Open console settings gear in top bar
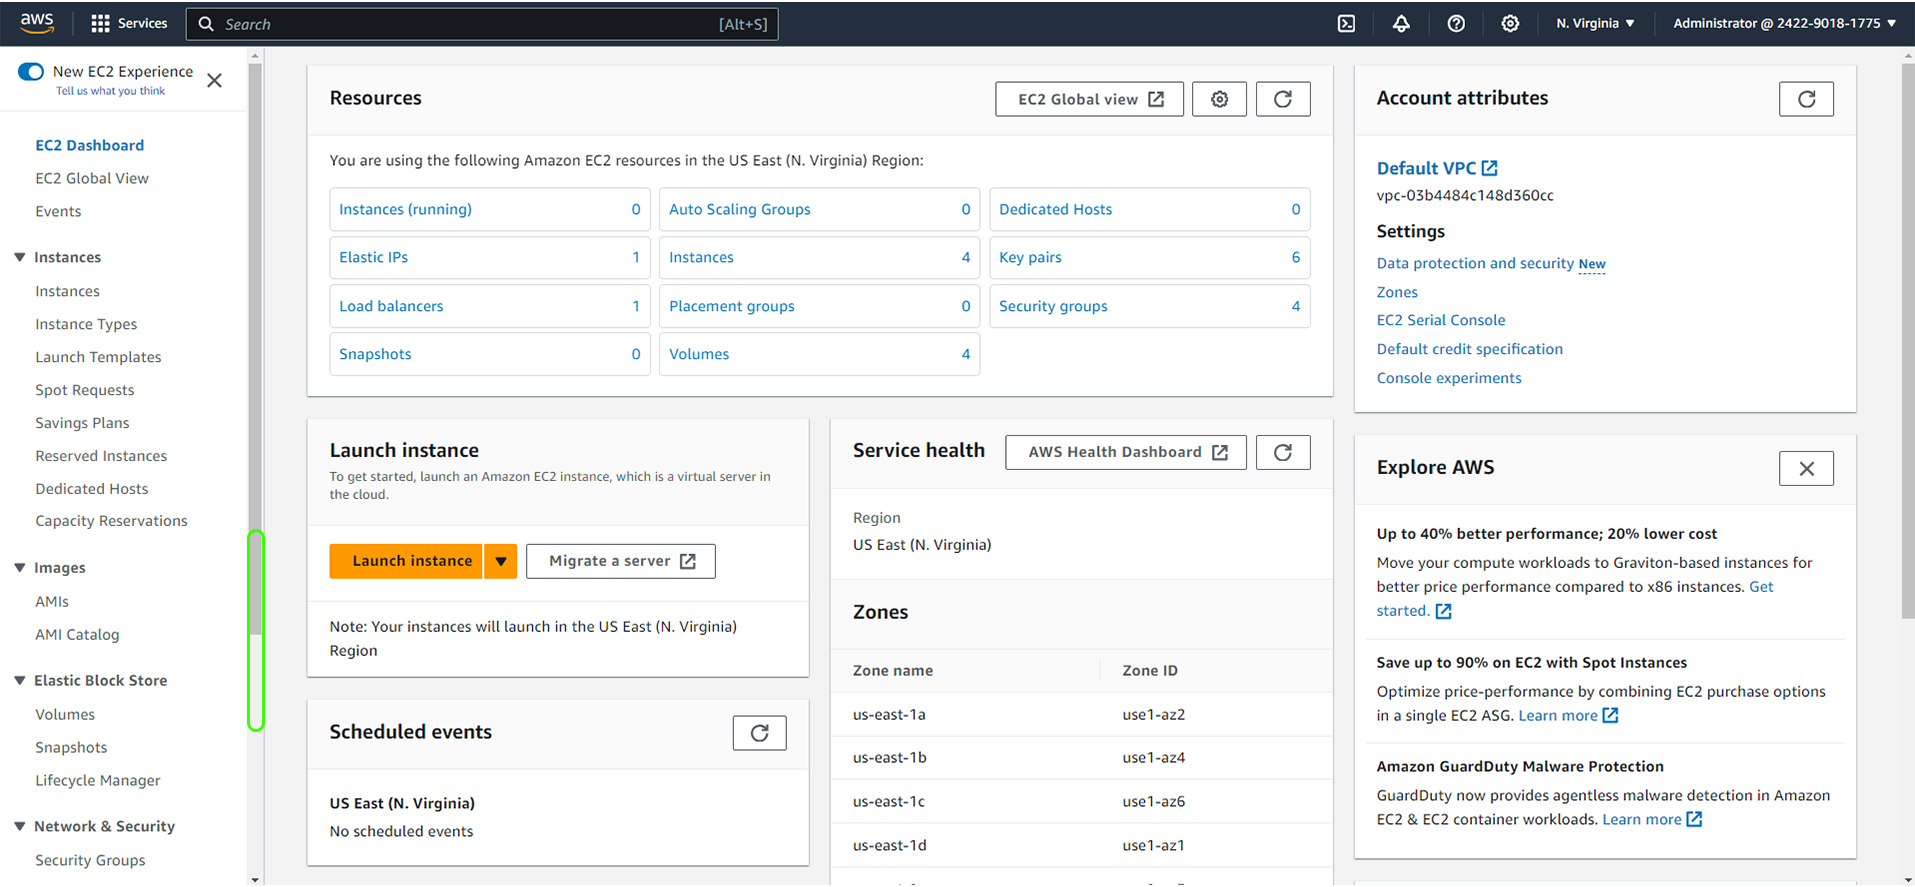Screen dimensions: 1915x887 1510,23
